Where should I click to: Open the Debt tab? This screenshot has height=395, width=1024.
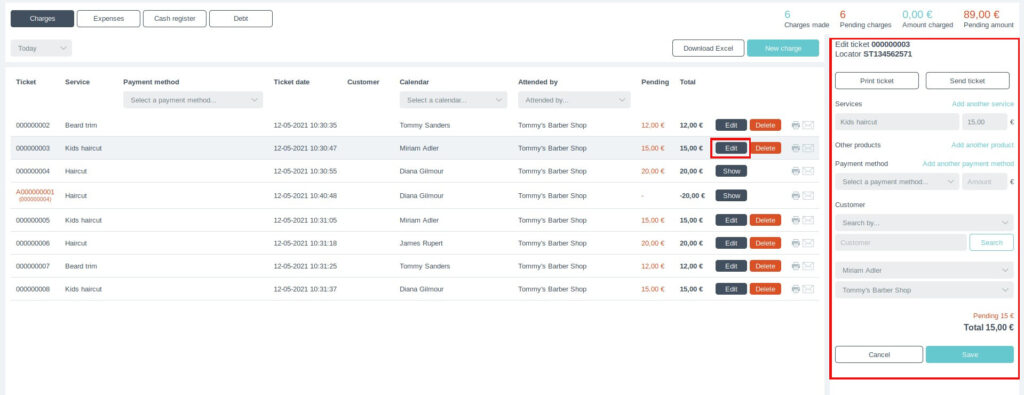[241, 19]
